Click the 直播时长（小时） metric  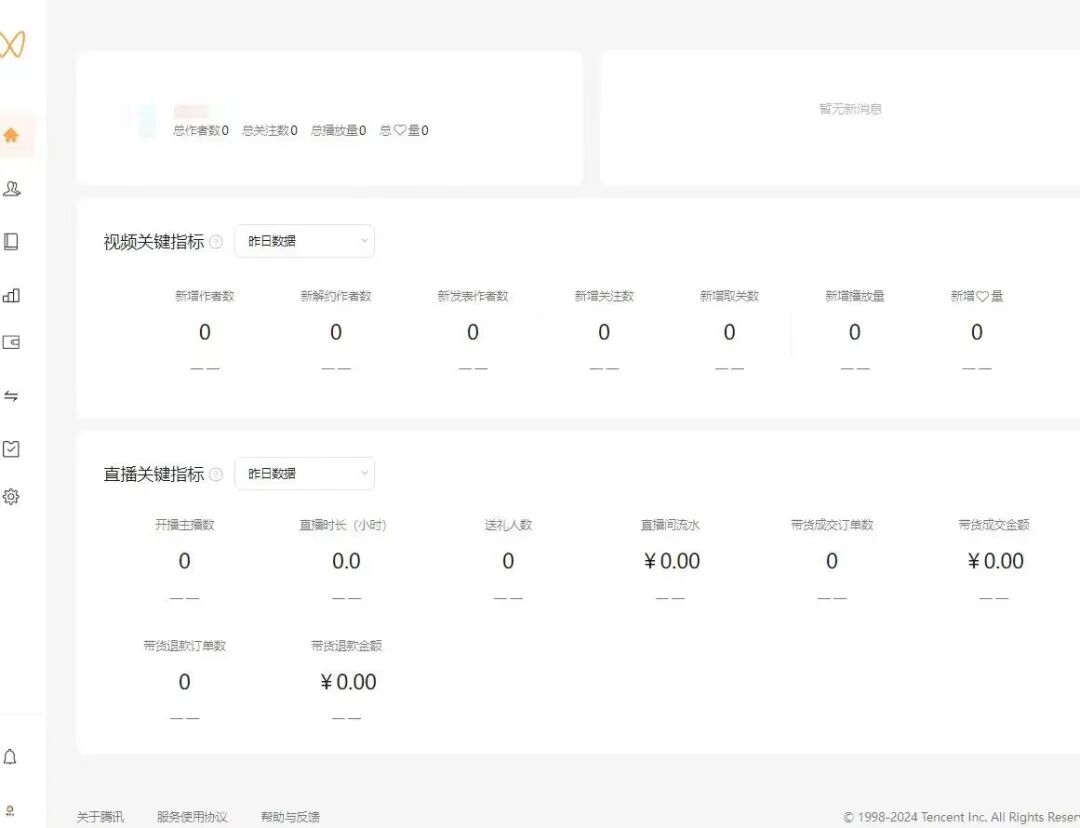tap(346, 561)
